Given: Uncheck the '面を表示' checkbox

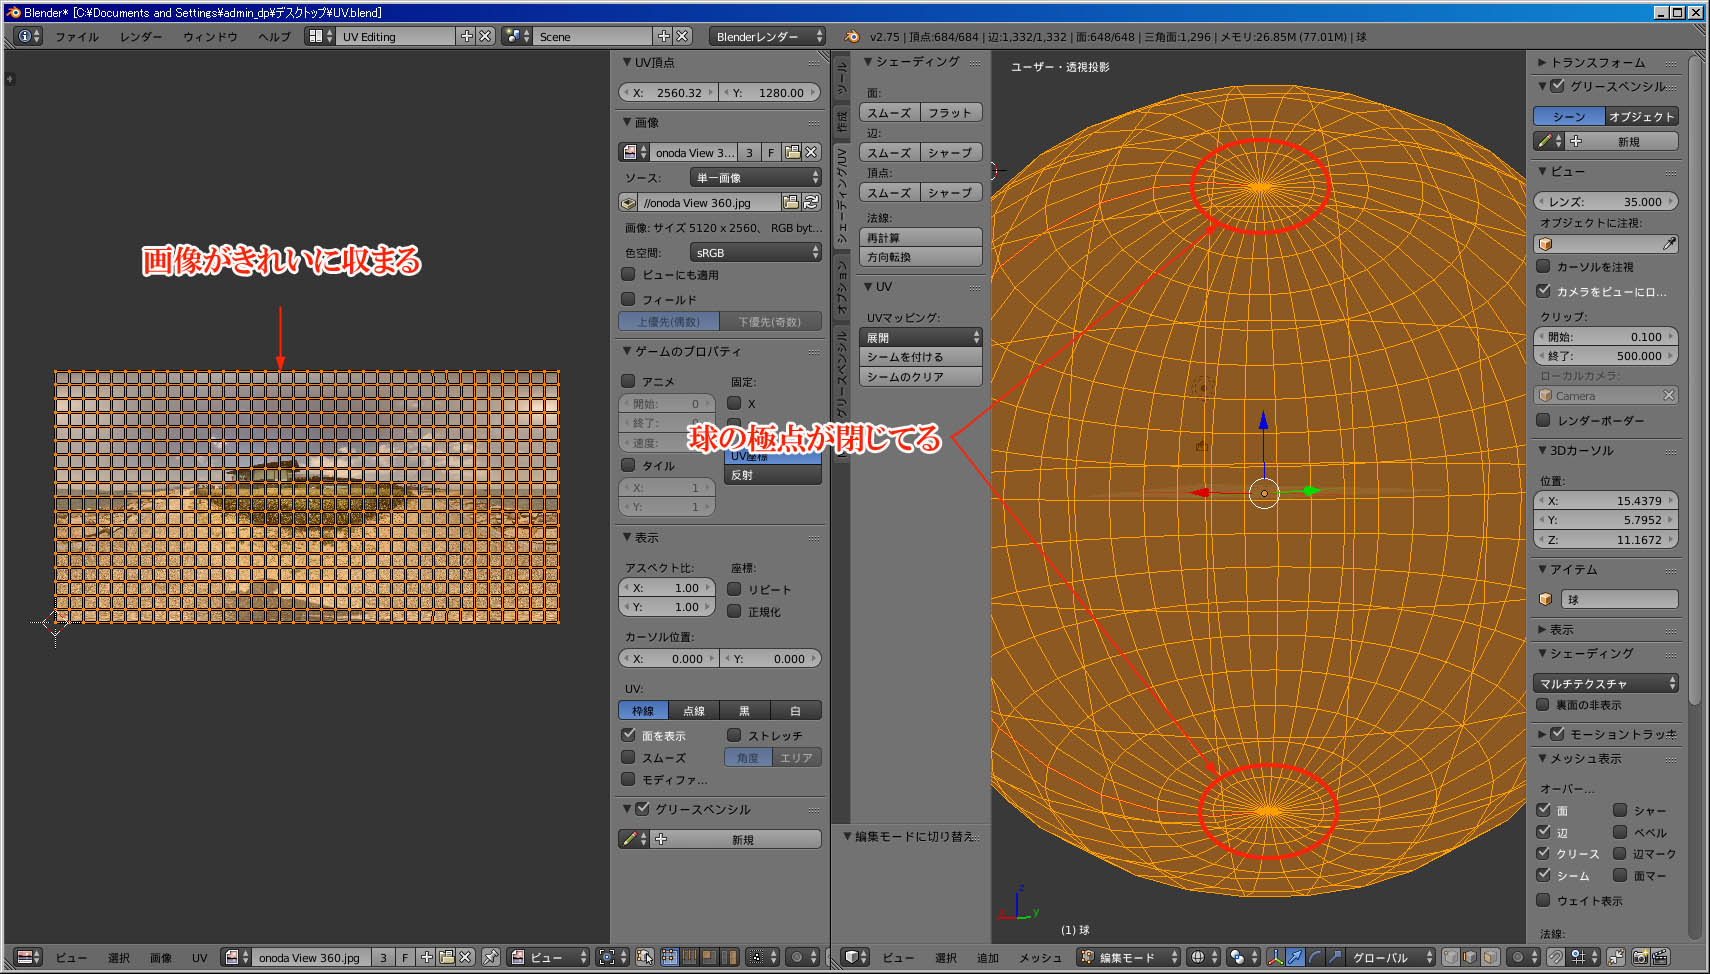Looking at the screenshot, I should pos(628,734).
